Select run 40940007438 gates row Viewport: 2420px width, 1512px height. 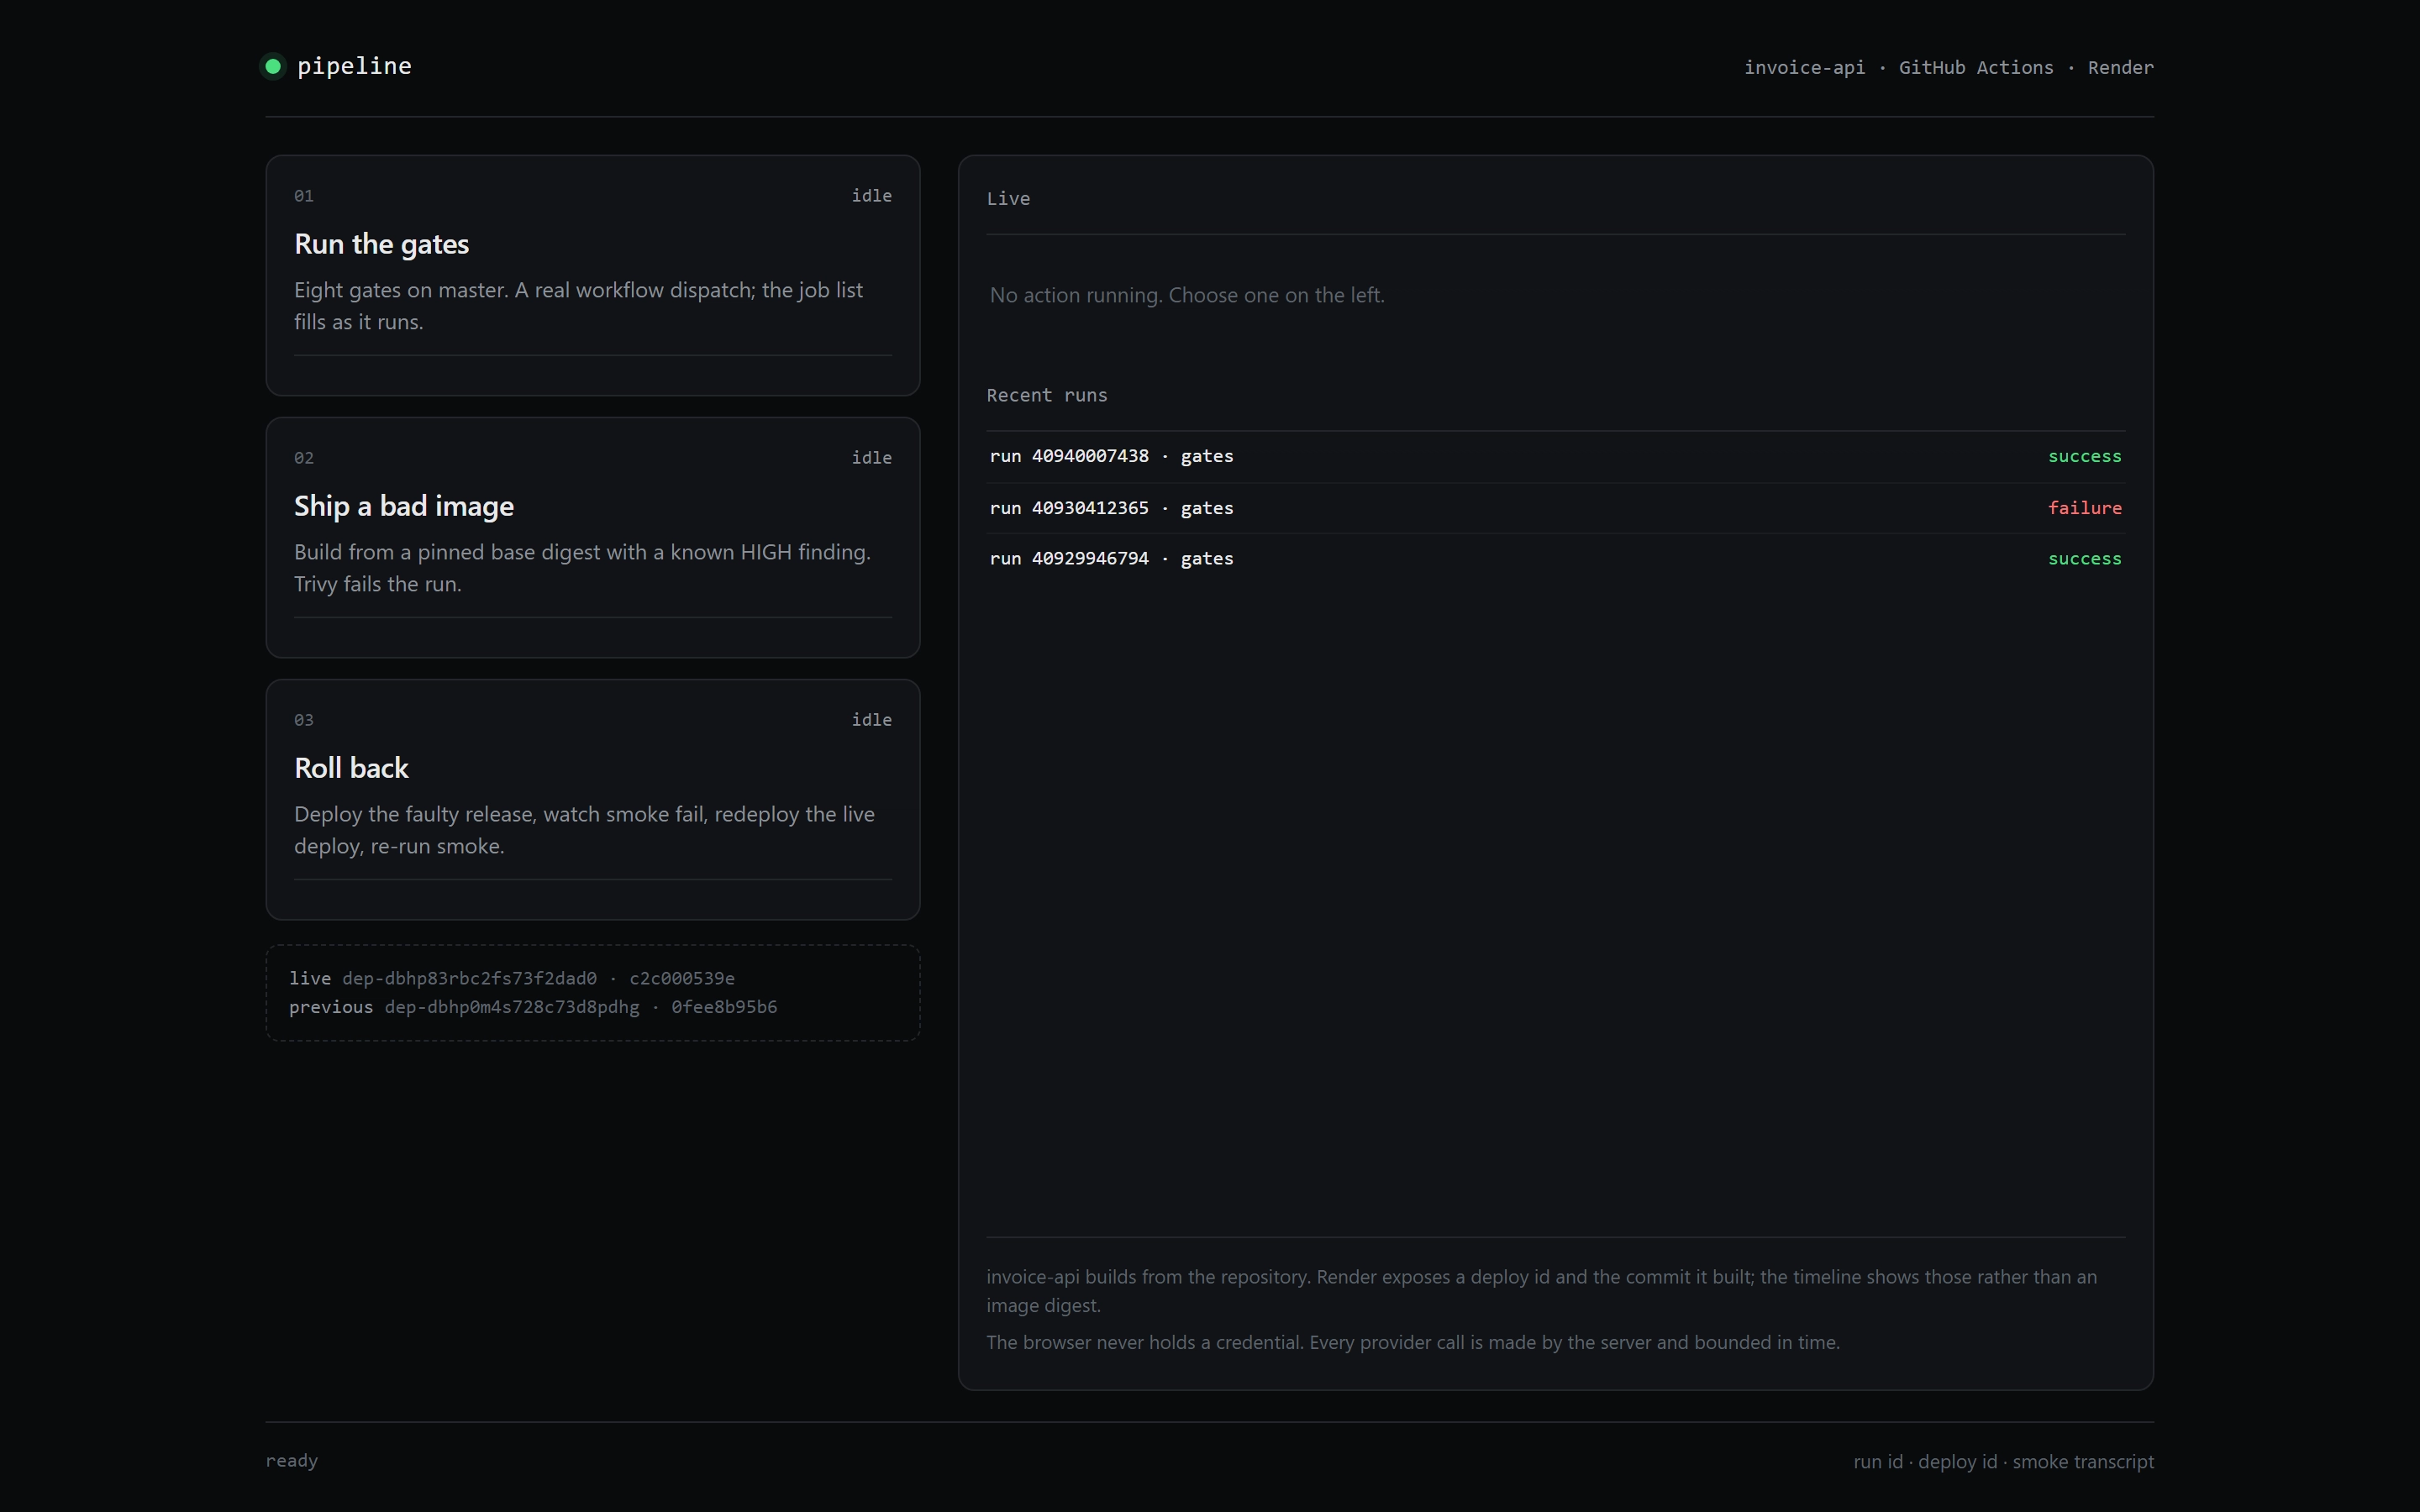coord(1555,456)
